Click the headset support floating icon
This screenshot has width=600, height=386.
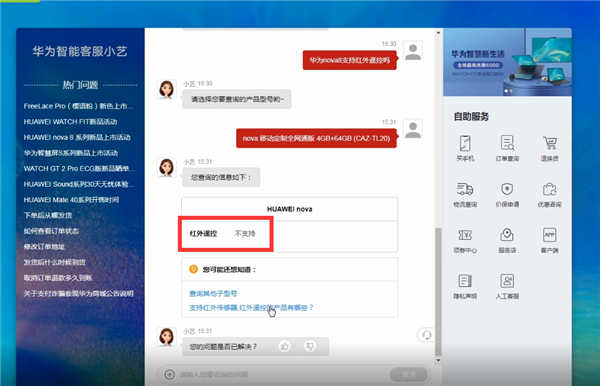(x=426, y=335)
